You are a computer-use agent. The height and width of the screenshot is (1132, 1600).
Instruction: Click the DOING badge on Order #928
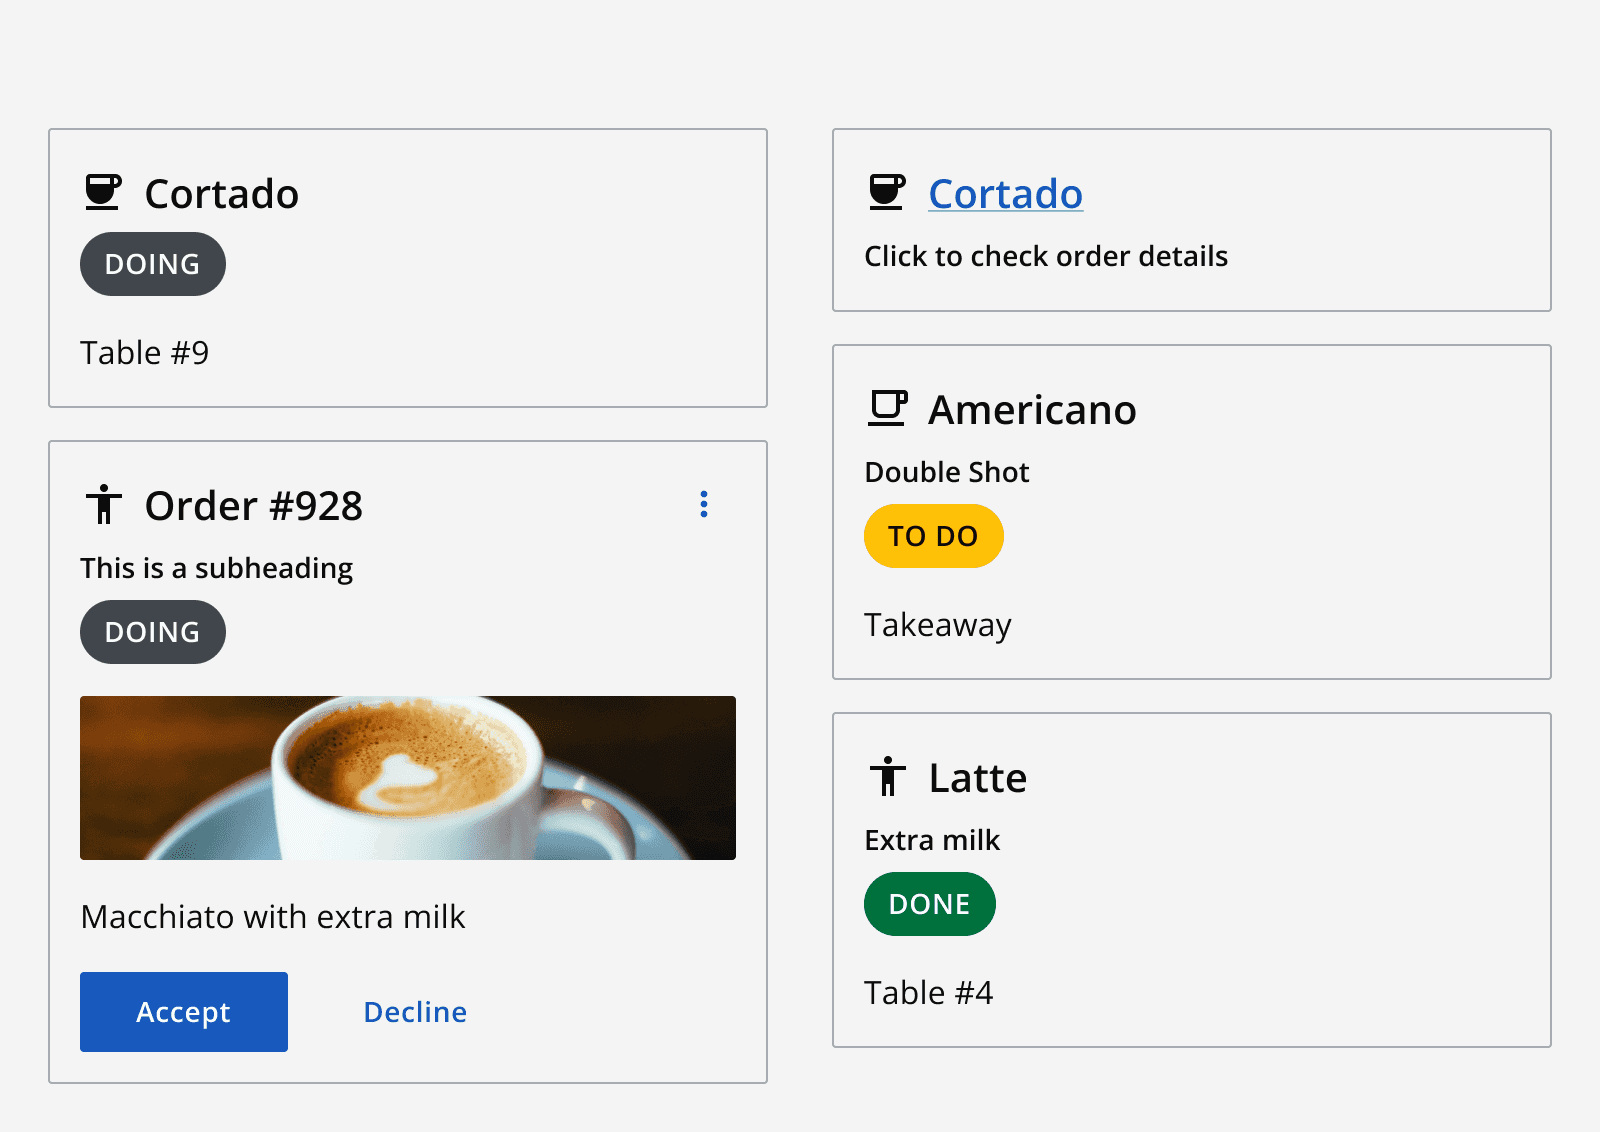pos(152,631)
